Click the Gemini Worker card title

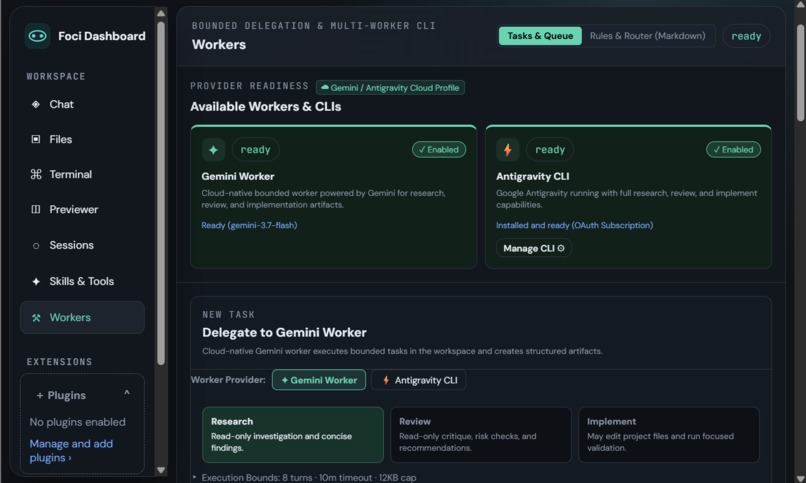click(237, 176)
